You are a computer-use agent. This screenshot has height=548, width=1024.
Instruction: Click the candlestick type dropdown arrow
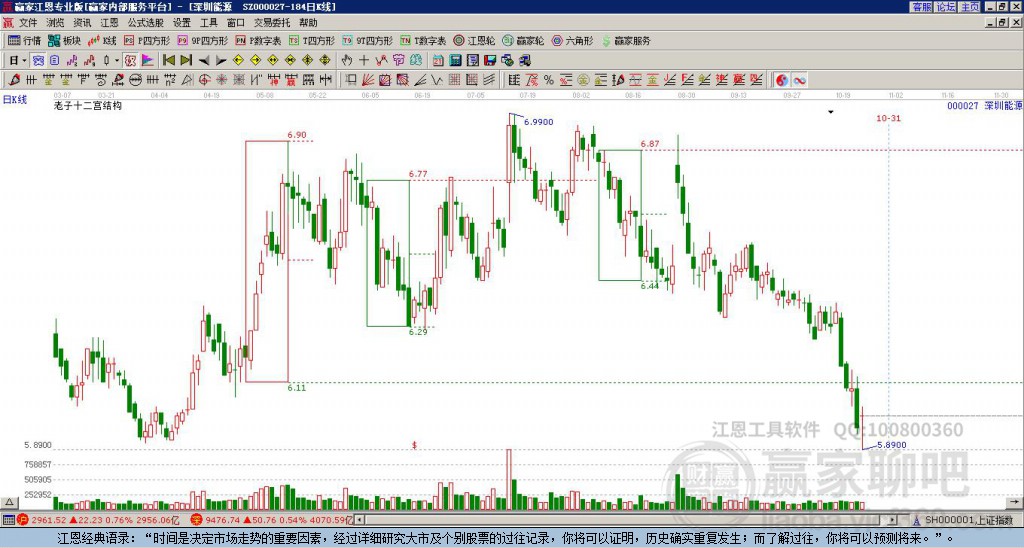pos(117,60)
